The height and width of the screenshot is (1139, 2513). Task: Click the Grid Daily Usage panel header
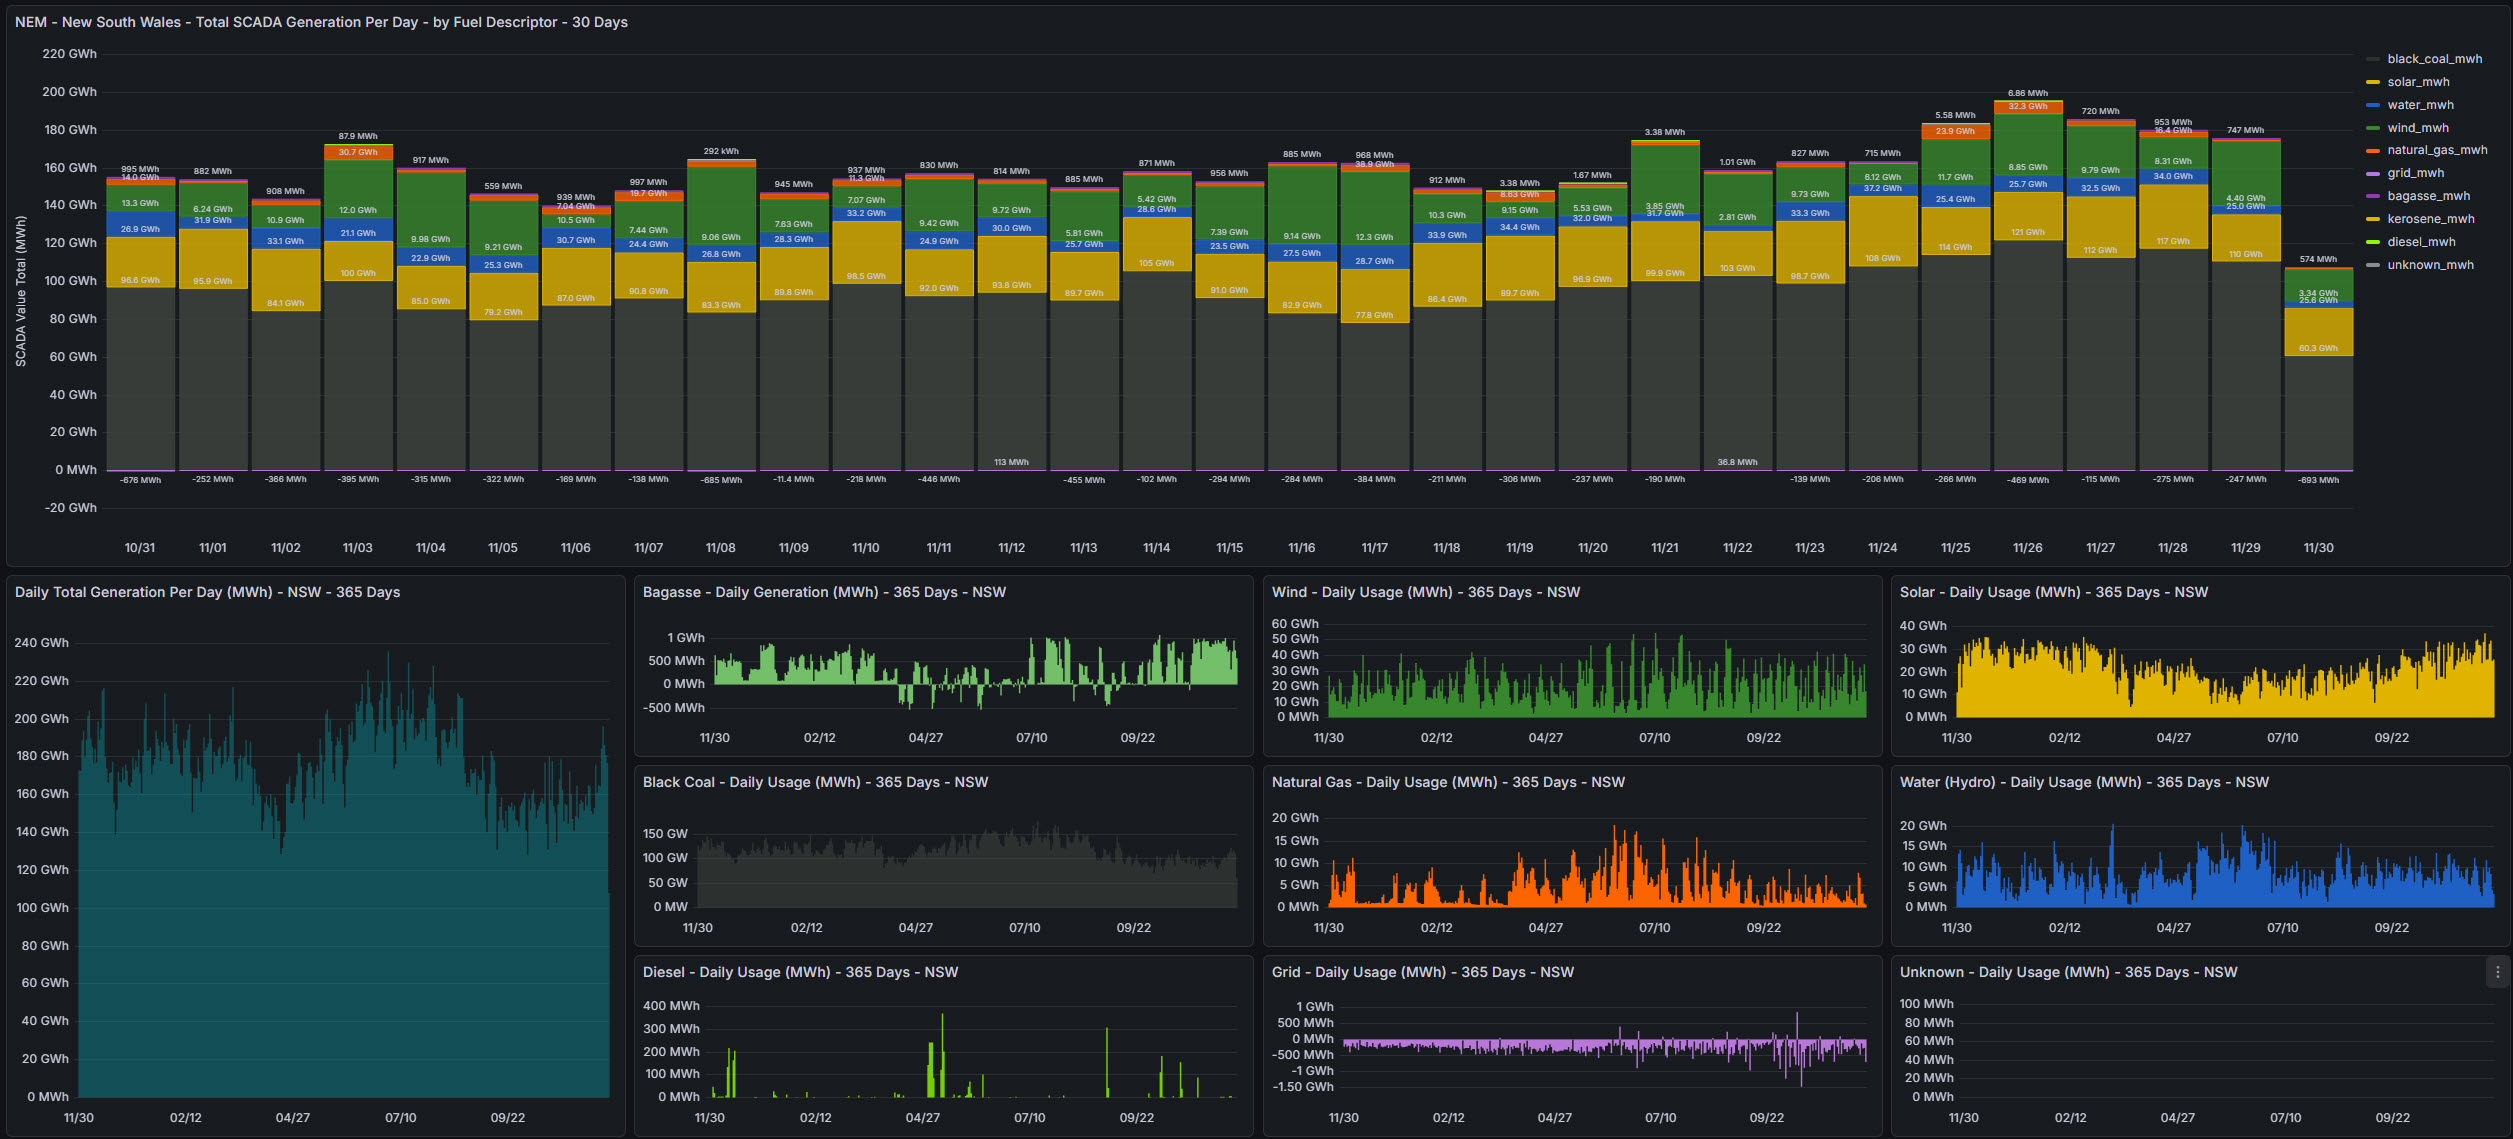pyautogui.click(x=1422, y=972)
